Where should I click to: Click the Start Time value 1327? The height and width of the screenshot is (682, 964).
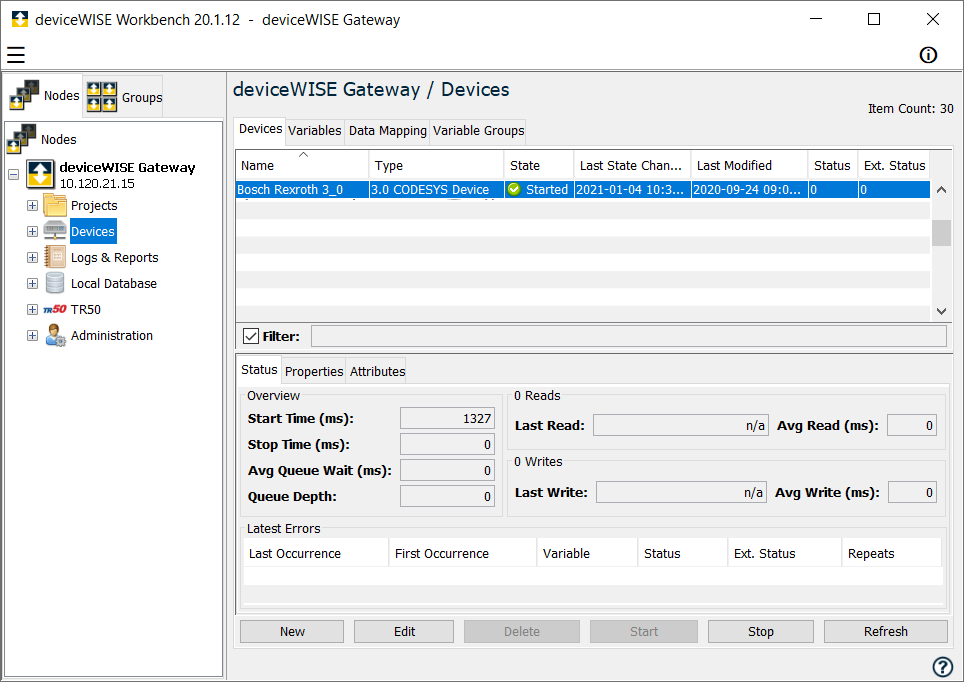(447, 418)
